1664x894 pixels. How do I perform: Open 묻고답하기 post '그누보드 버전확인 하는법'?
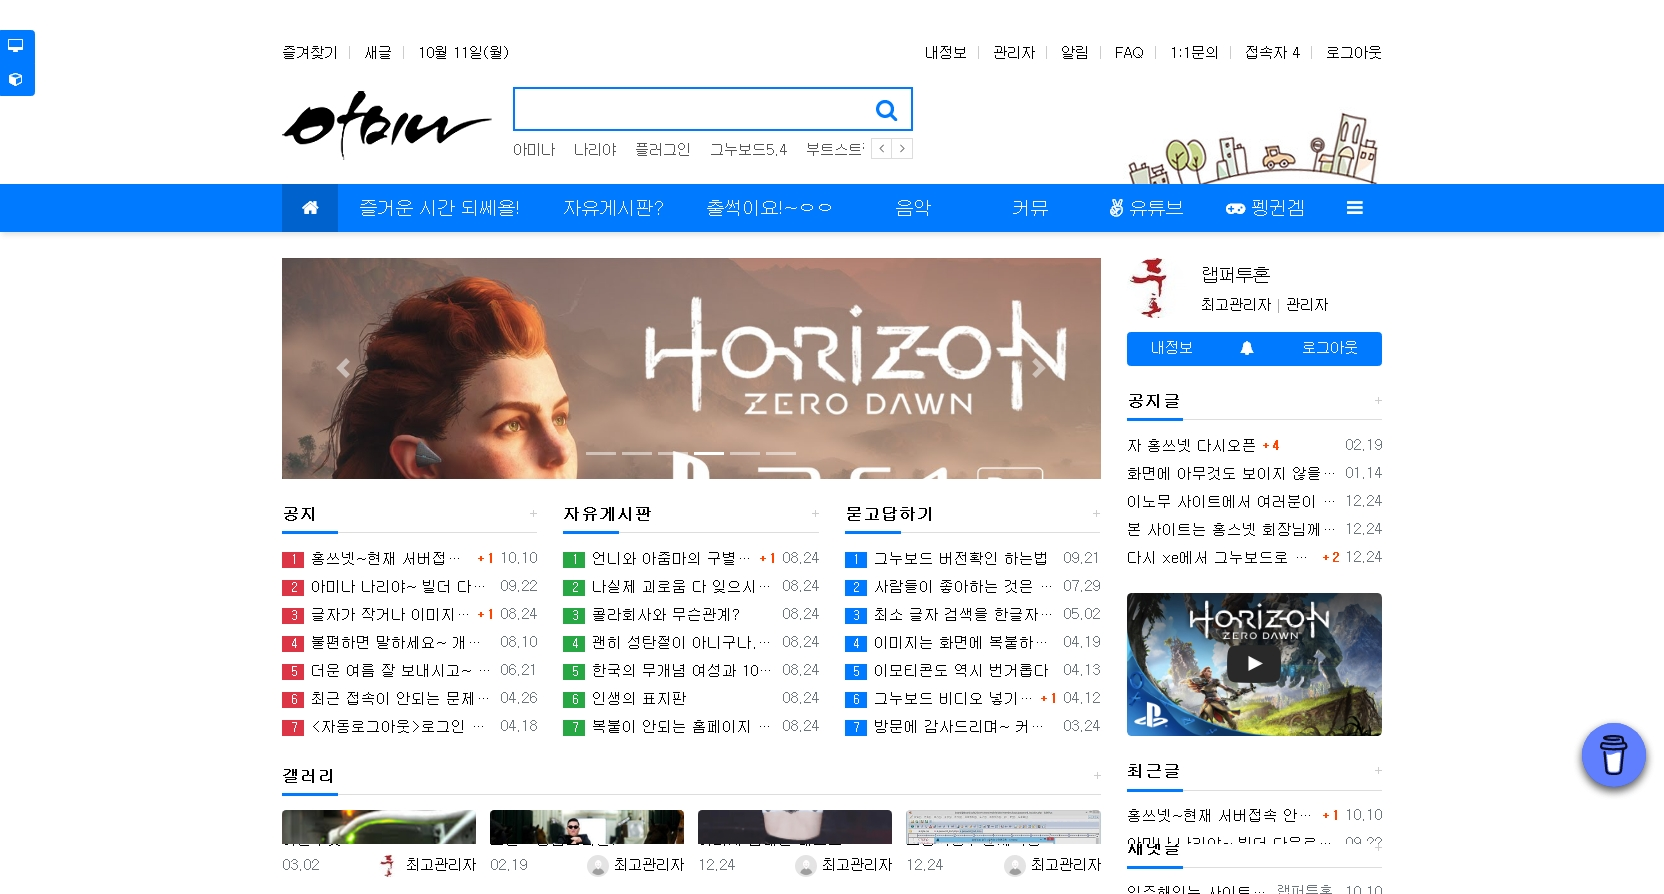click(x=960, y=559)
